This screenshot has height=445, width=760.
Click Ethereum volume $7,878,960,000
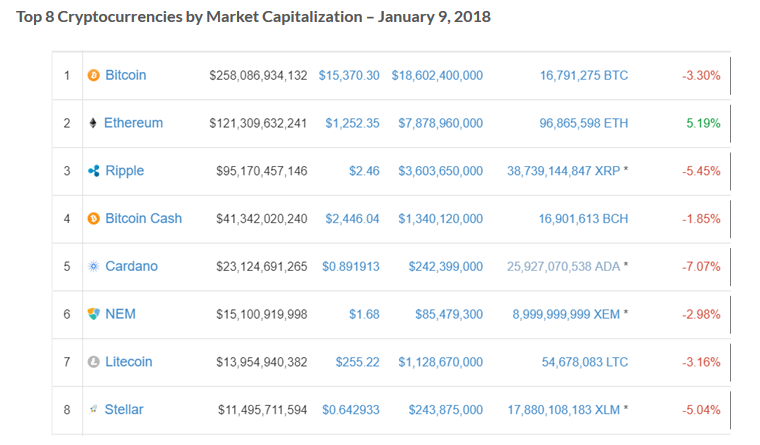(x=441, y=123)
